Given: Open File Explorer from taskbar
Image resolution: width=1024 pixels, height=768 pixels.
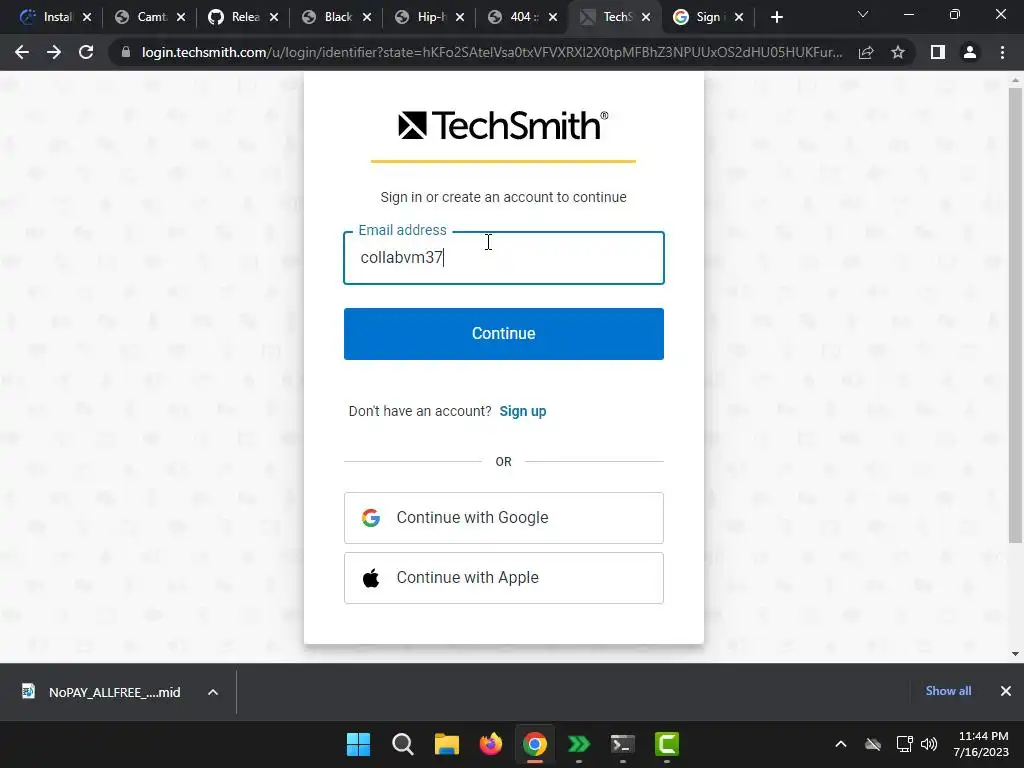Looking at the screenshot, I should coord(447,744).
